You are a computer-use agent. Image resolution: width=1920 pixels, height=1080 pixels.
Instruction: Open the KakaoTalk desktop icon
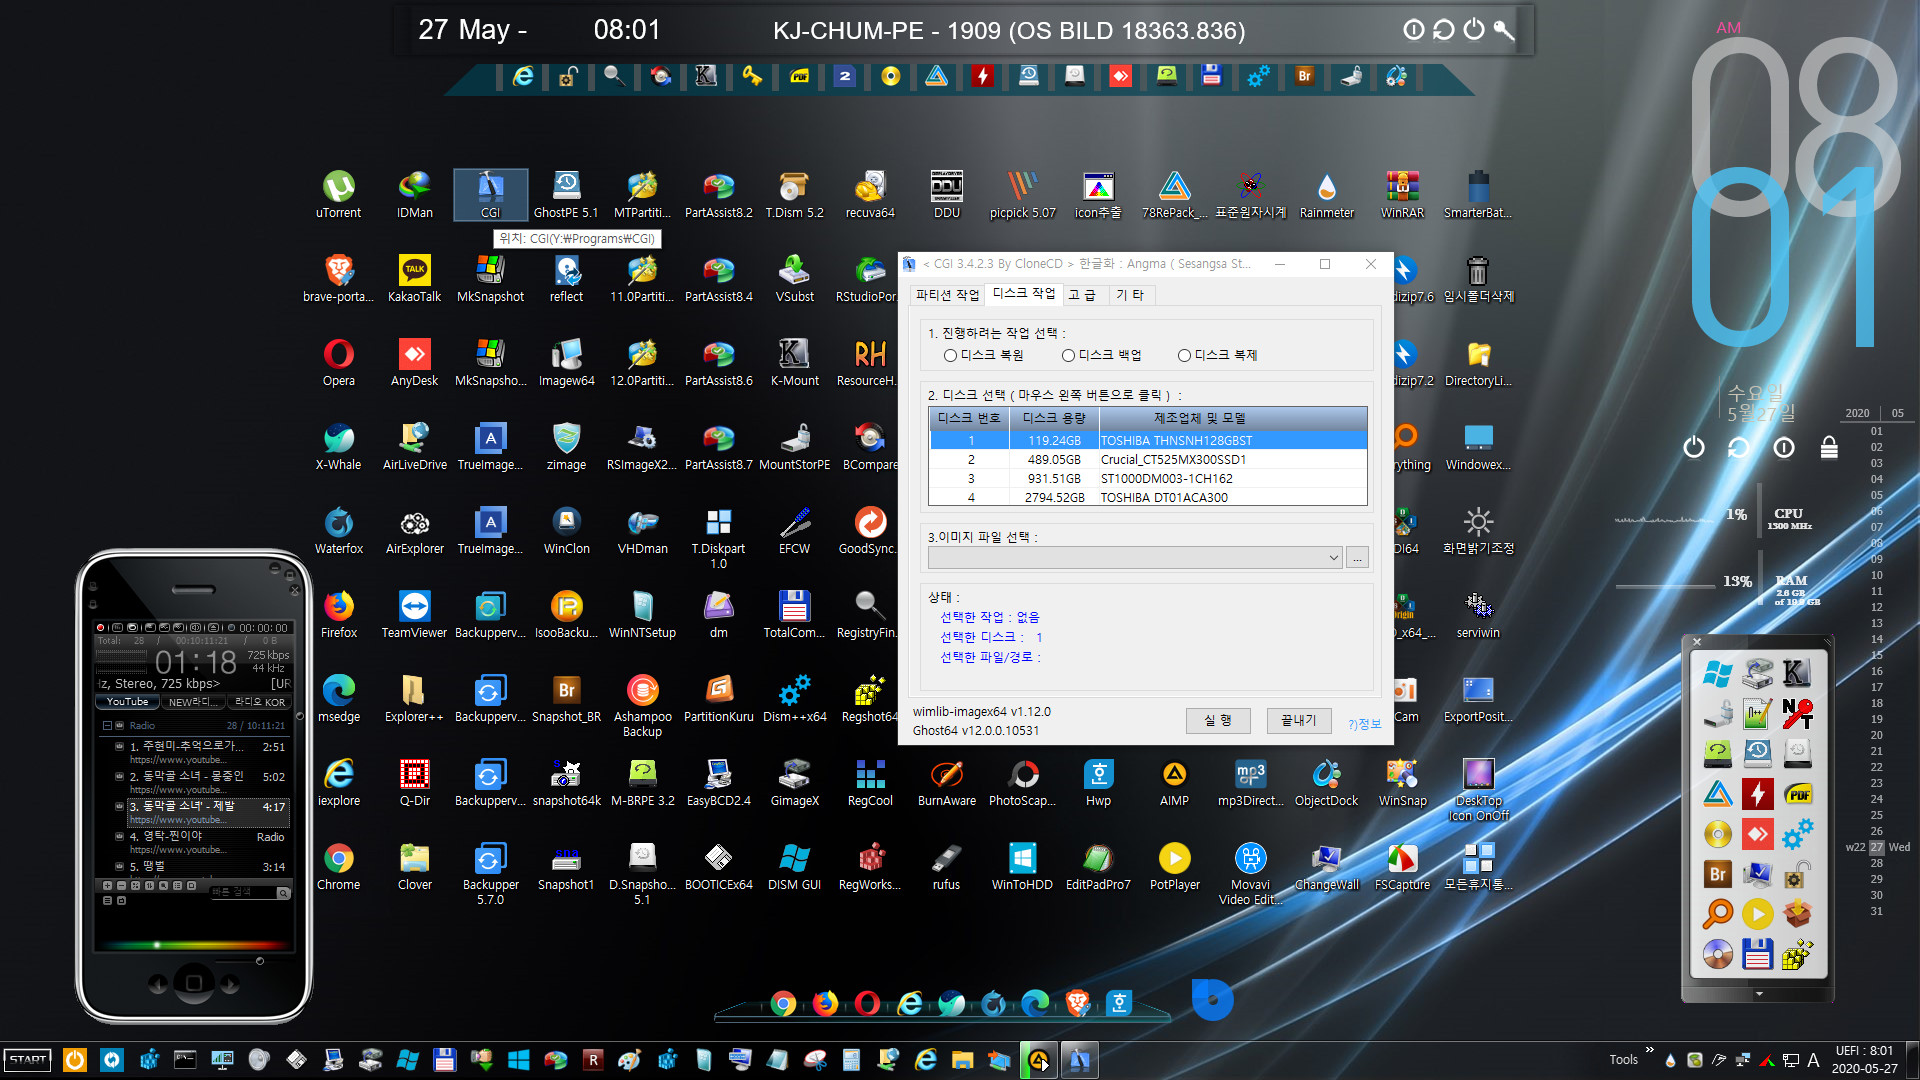[x=414, y=278]
